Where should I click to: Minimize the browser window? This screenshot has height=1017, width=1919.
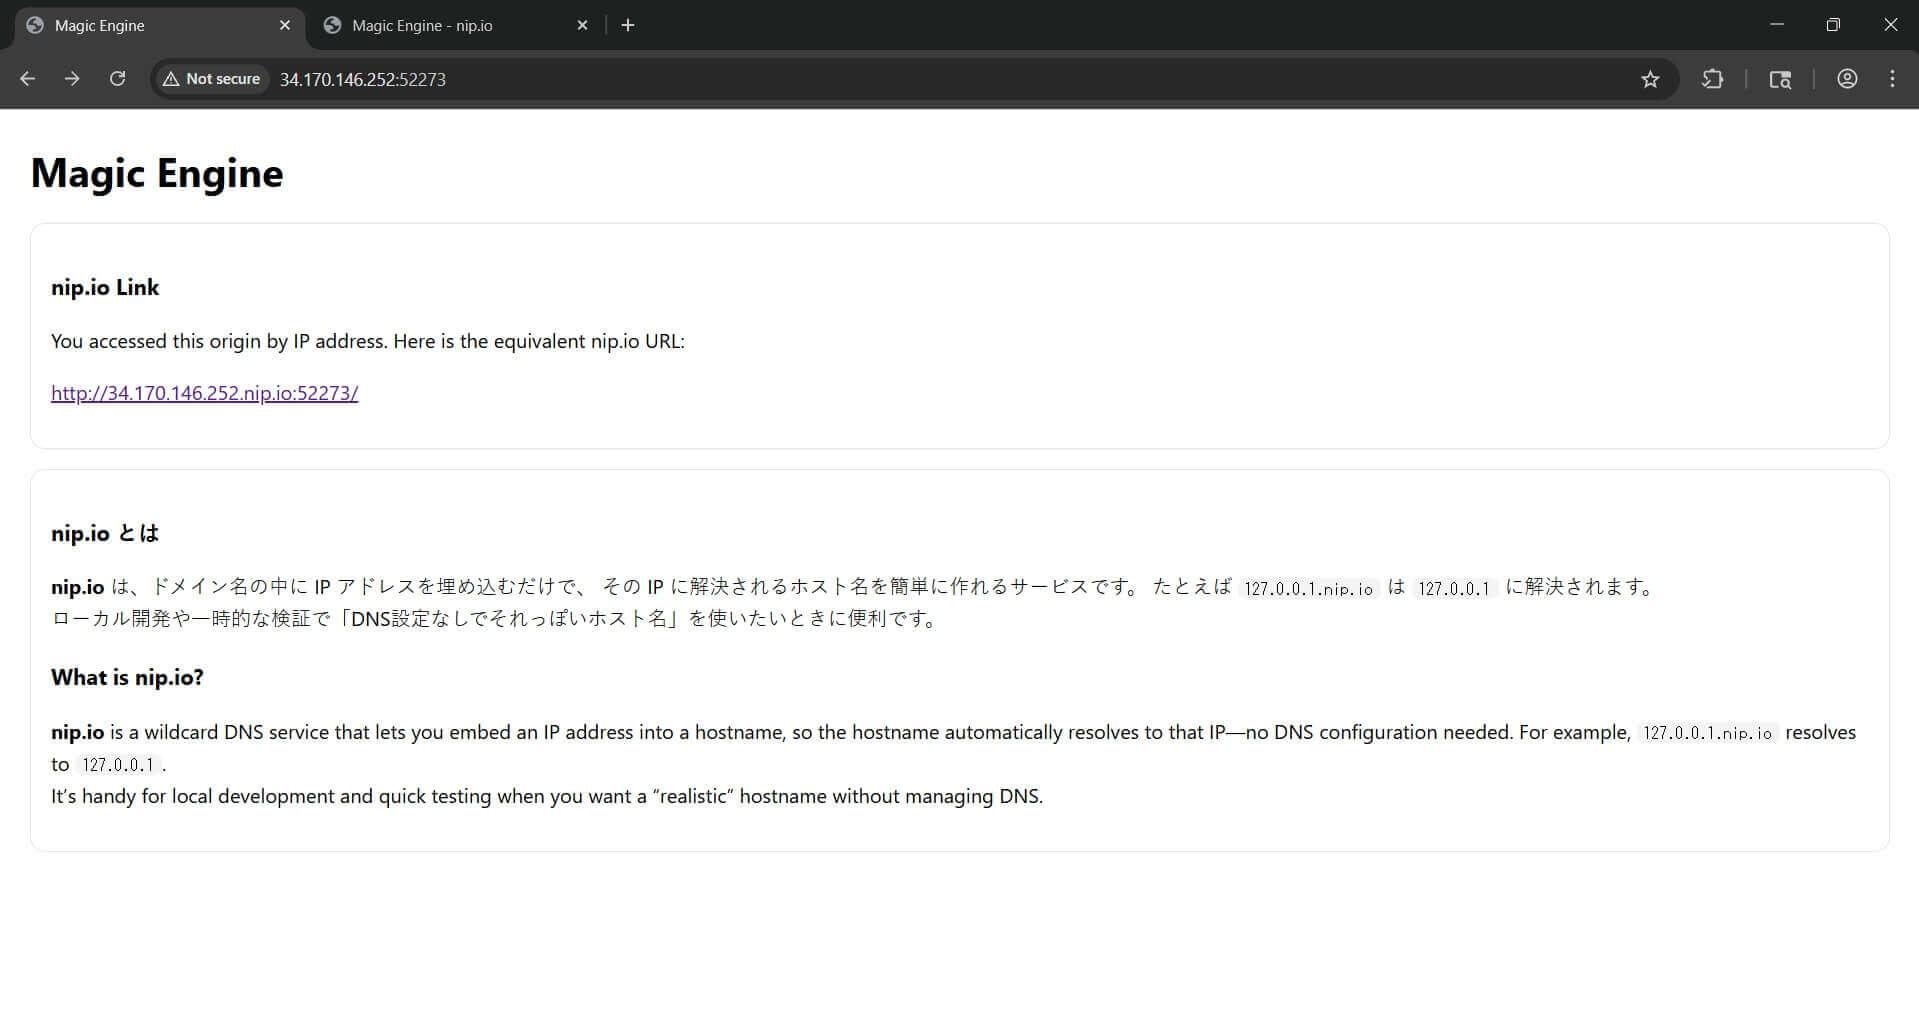click(1777, 24)
